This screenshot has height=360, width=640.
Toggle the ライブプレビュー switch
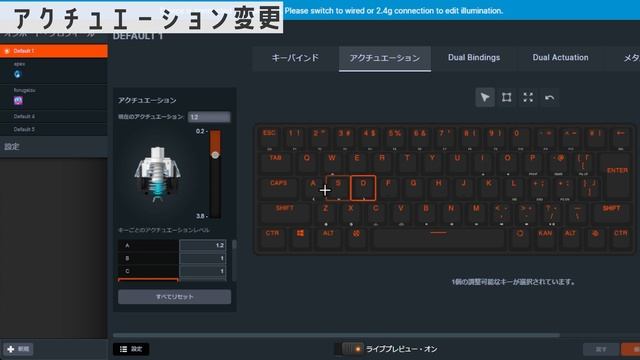[x=349, y=349]
